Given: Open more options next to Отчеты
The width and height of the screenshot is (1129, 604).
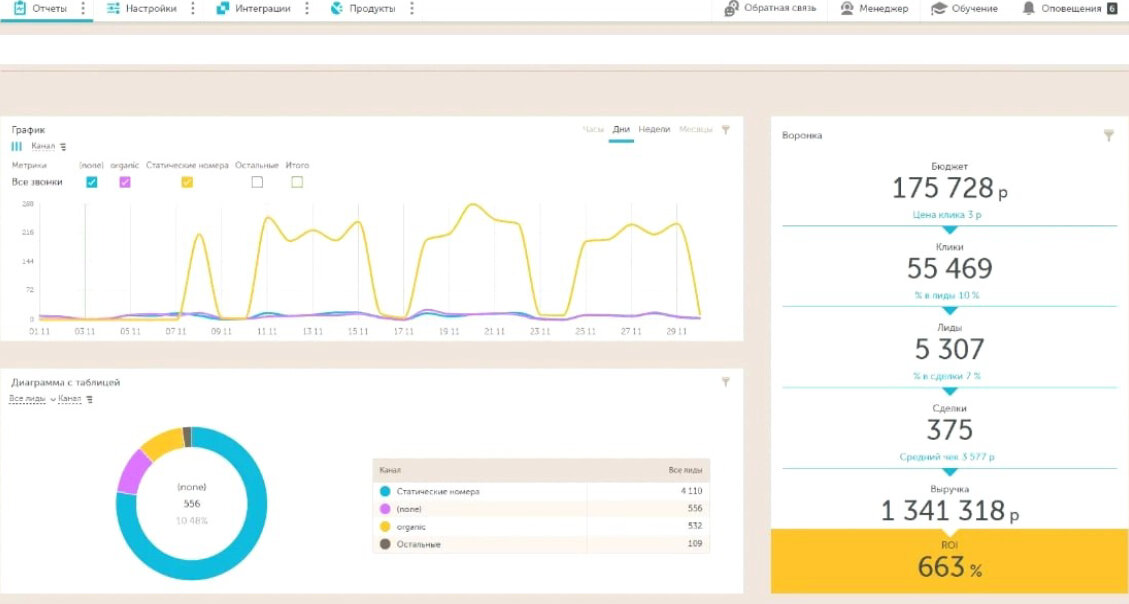Looking at the screenshot, I should point(84,9).
